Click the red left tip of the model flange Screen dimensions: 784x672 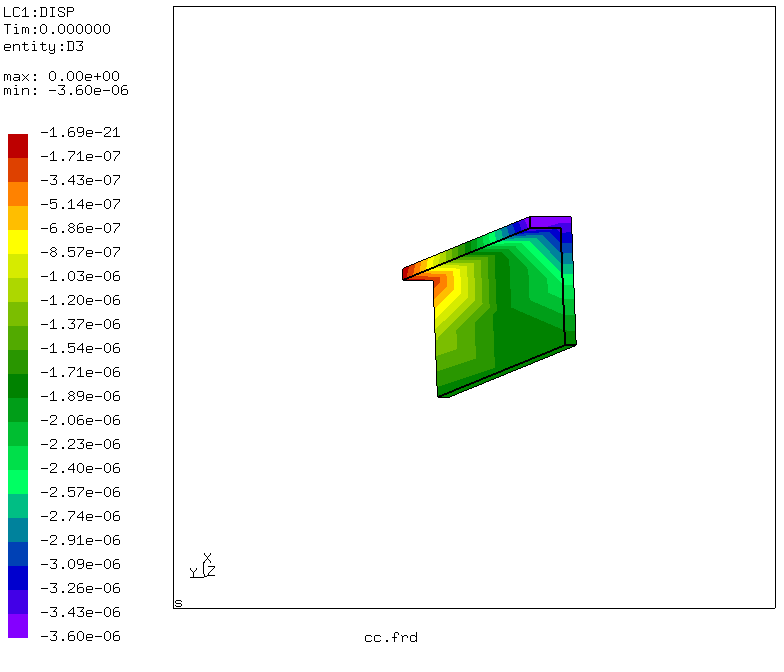[x=407, y=273]
